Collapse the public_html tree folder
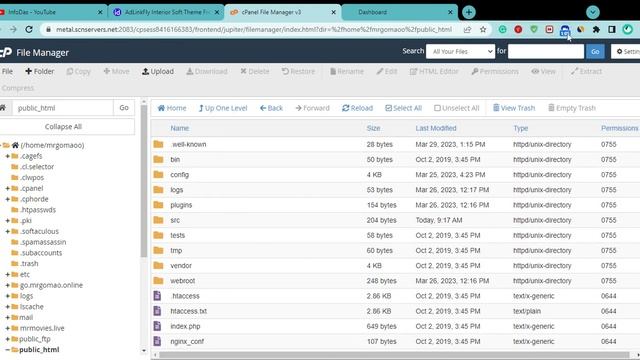Viewport: 640px width, 360px height. click(7, 350)
